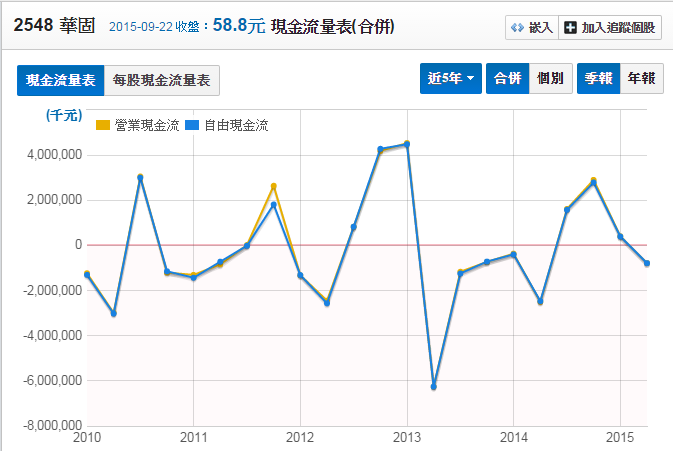Click the 營業現金流 legend label
The height and width of the screenshot is (451, 673).
pyautogui.click(x=147, y=125)
